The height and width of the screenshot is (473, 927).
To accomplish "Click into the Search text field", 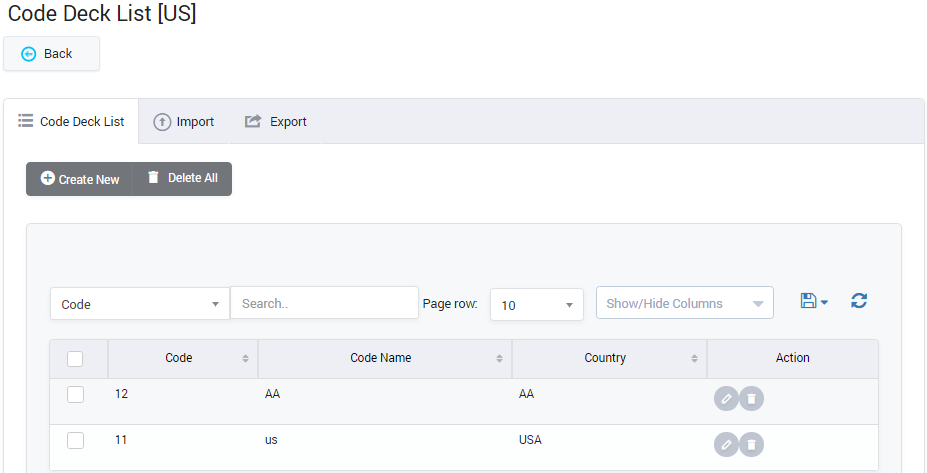I will (324, 303).
